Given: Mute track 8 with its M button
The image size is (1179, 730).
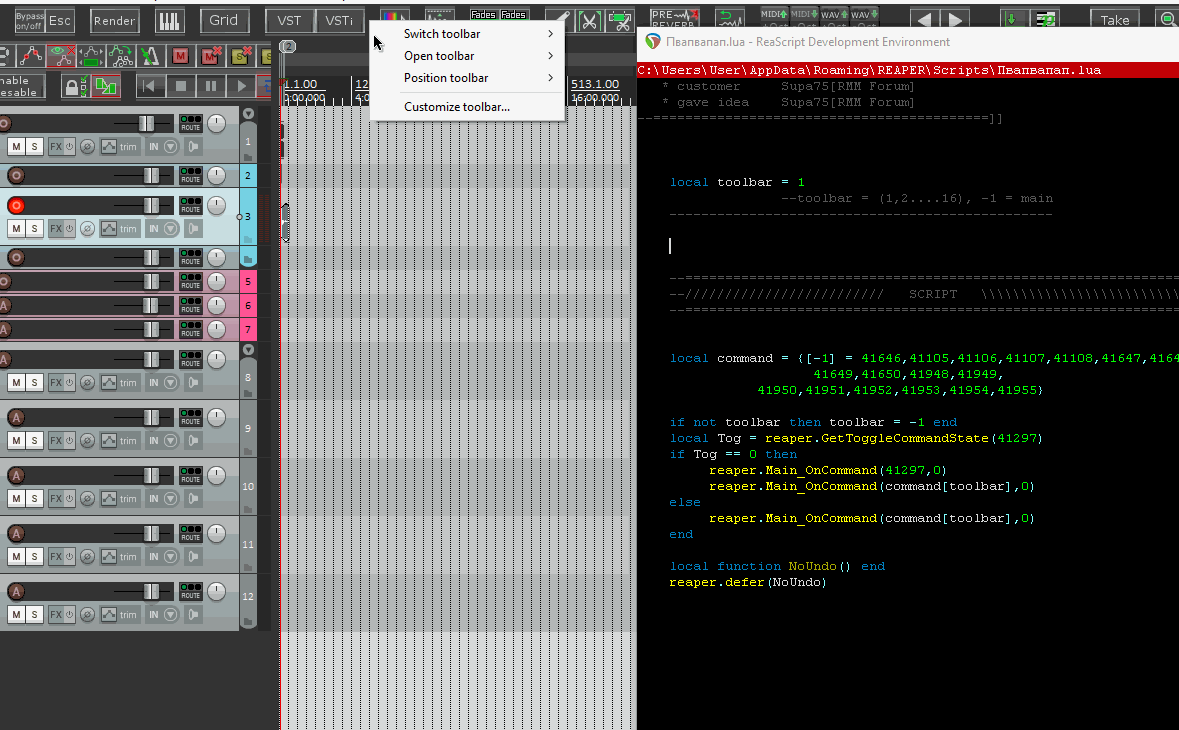Looking at the screenshot, I should (x=17, y=383).
